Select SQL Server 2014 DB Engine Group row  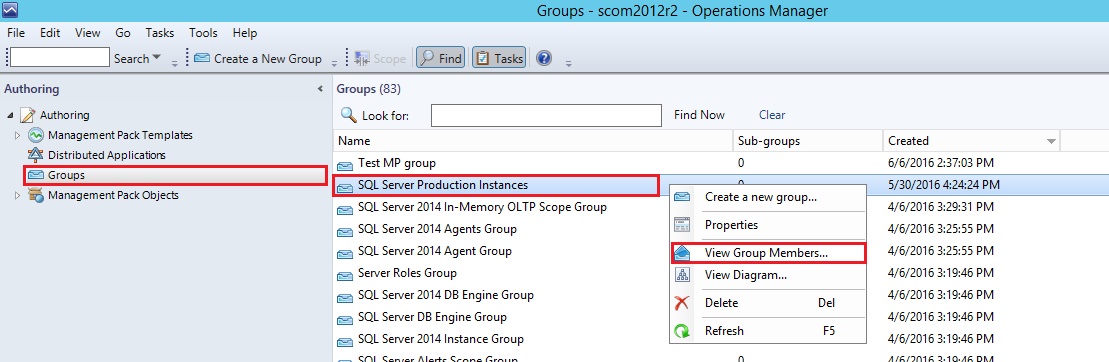pyautogui.click(x=446, y=295)
